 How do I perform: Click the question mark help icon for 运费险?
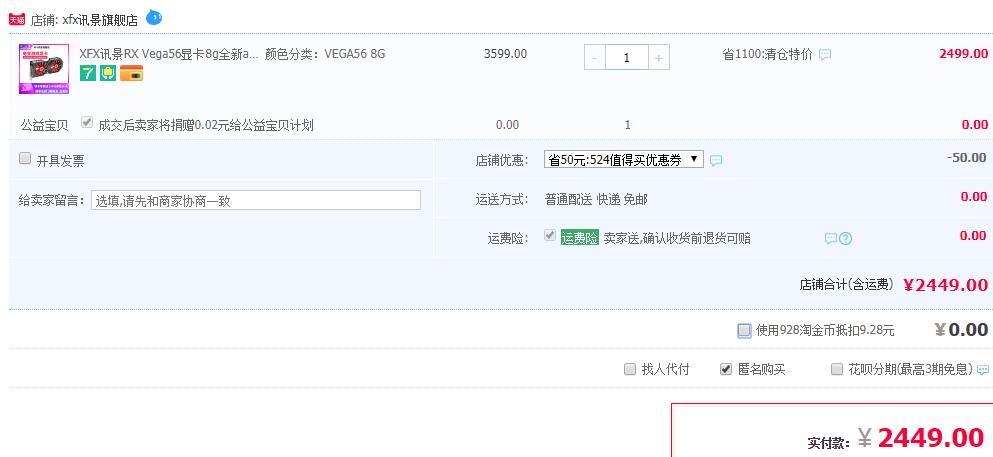tap(845, 239)
